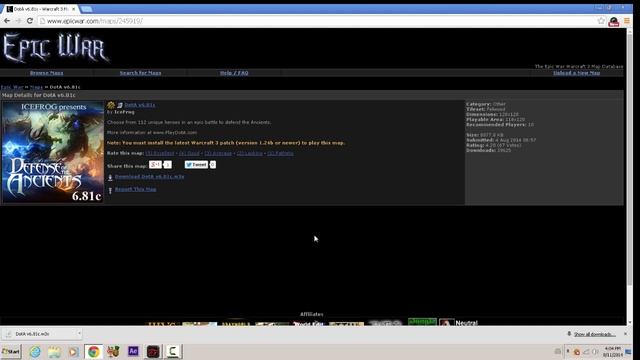640x360 pixels.
Task: Click the download arrow icon beside the link
Action: (x=110, y=177)
